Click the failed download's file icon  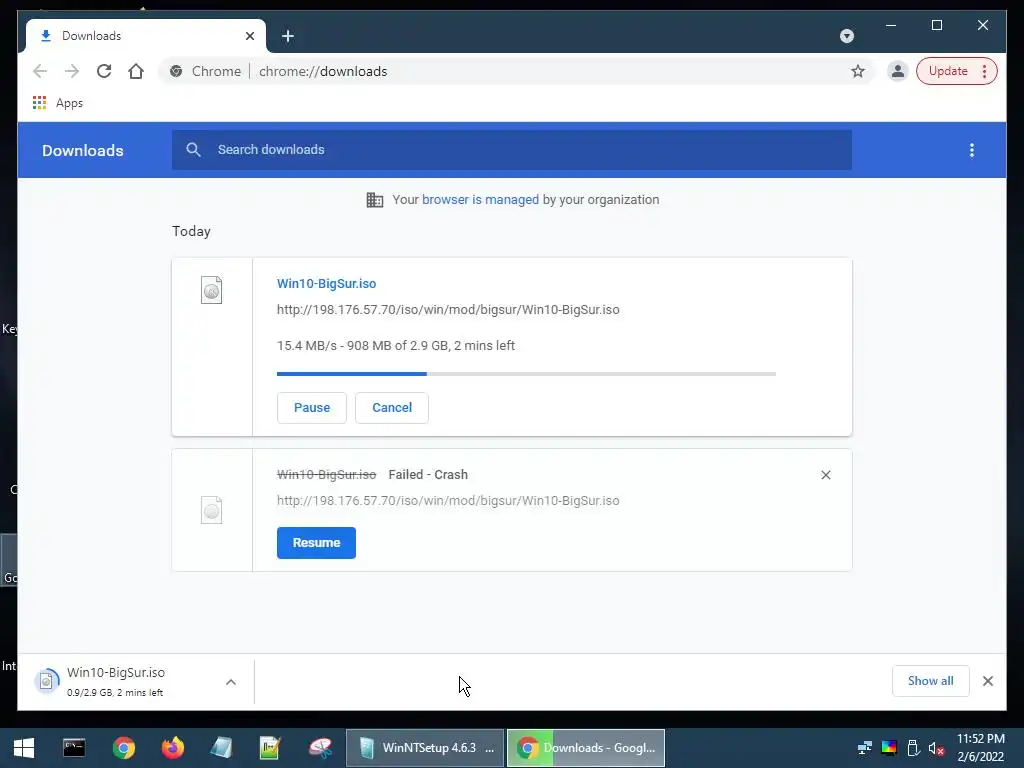click(x=212, y=510)
